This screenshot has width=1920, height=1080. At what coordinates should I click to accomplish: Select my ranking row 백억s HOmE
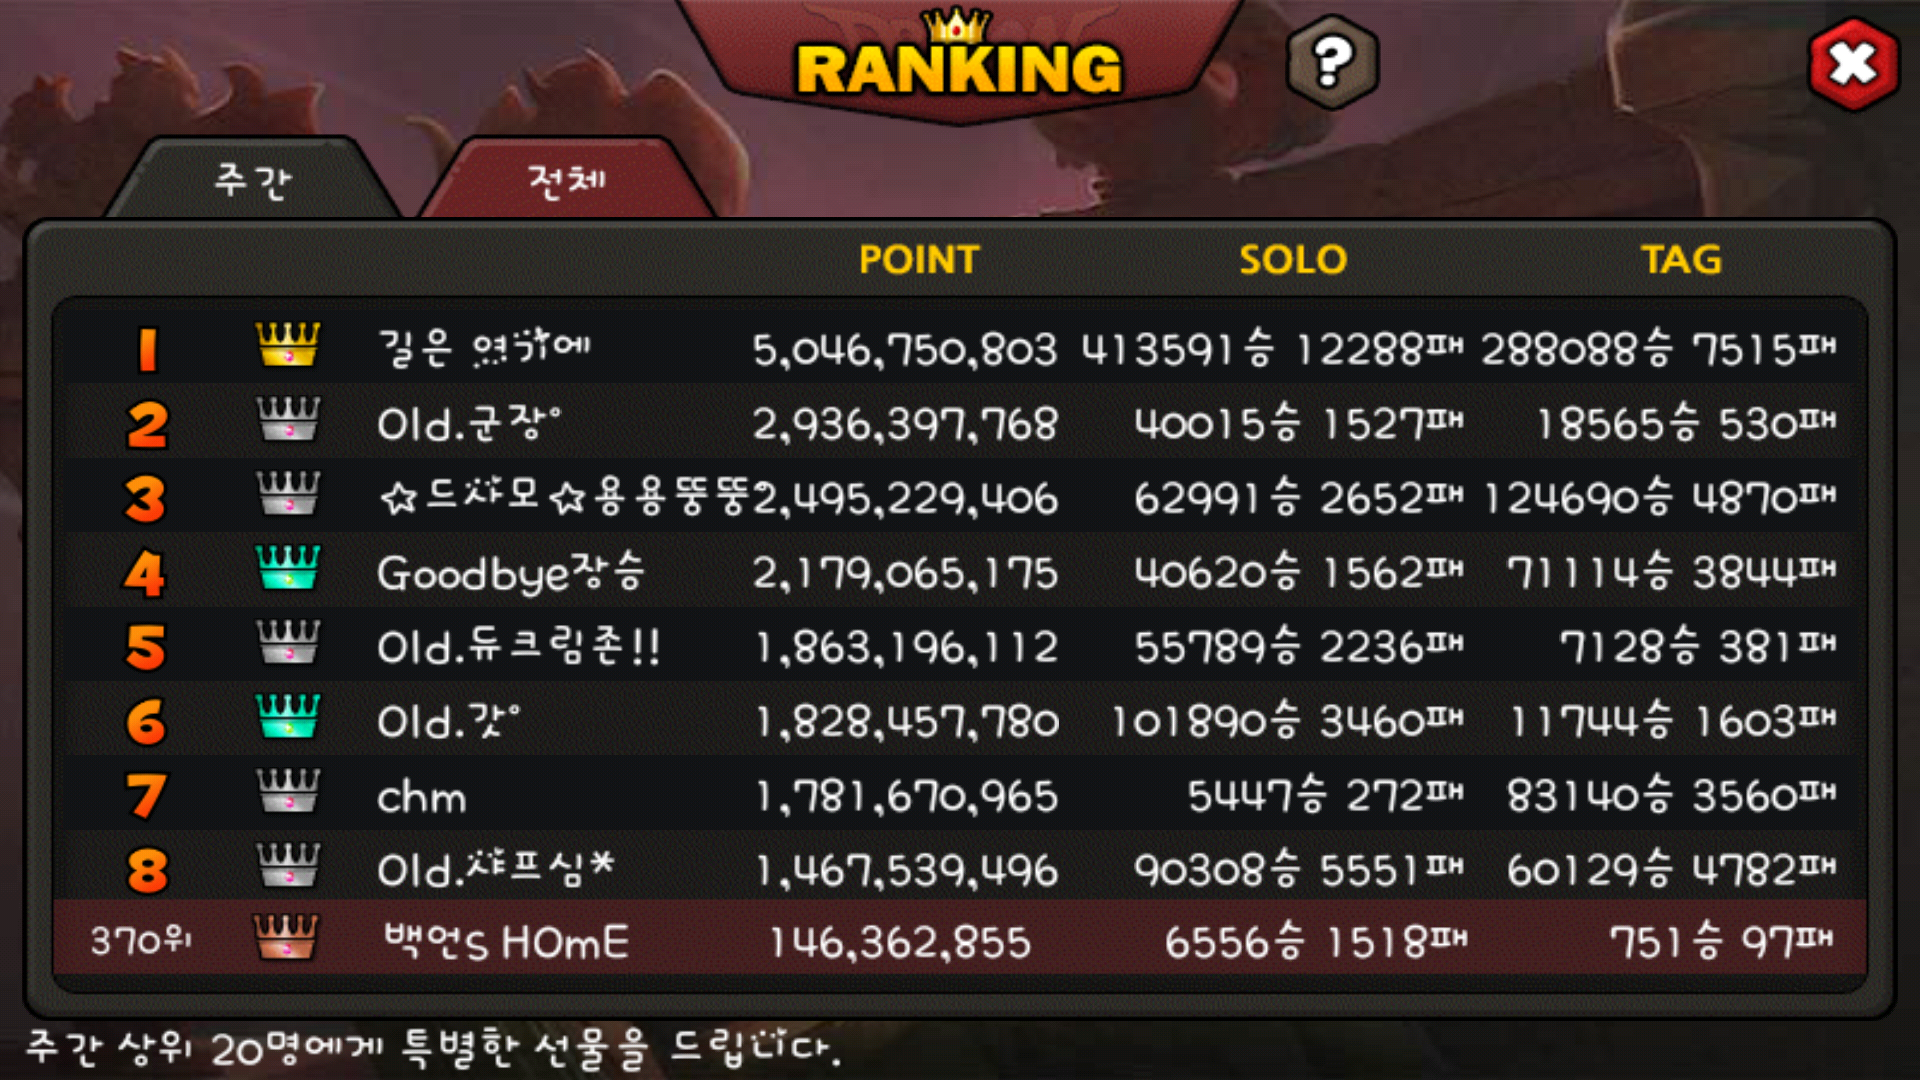point(960,939)
